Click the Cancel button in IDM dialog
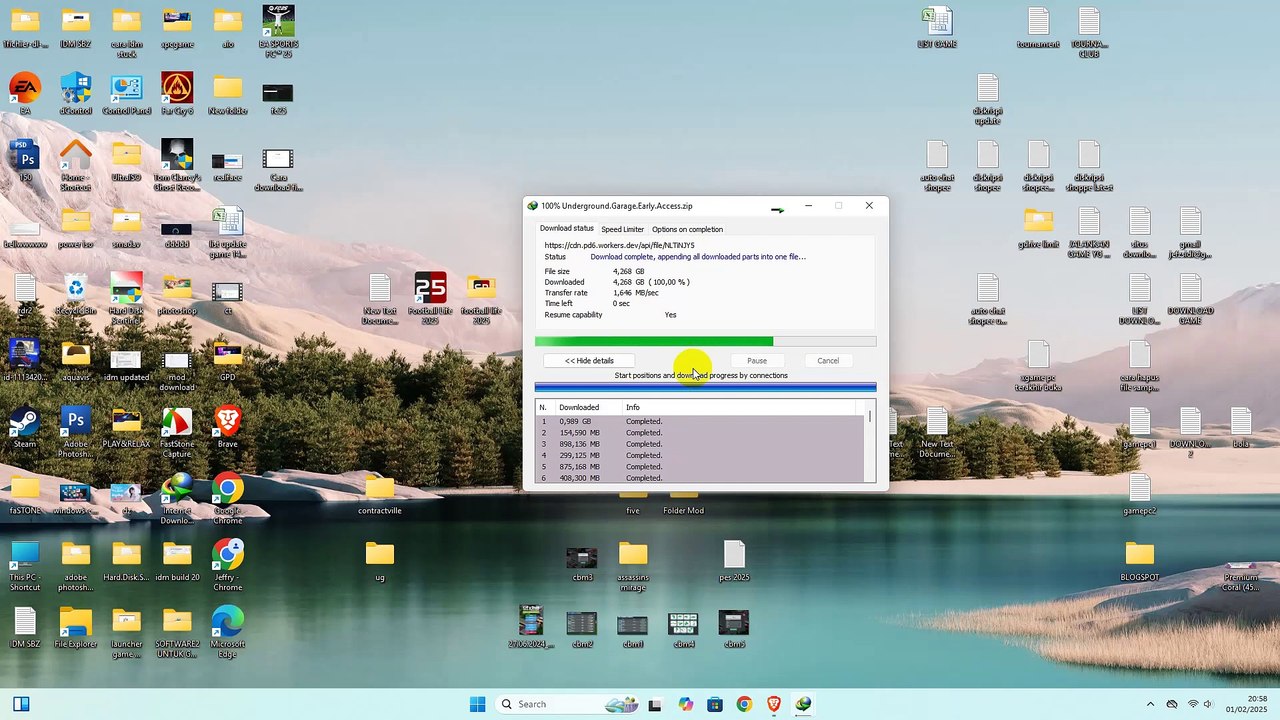The height and width of the screenshot is (720, 1280). point(828,361)
